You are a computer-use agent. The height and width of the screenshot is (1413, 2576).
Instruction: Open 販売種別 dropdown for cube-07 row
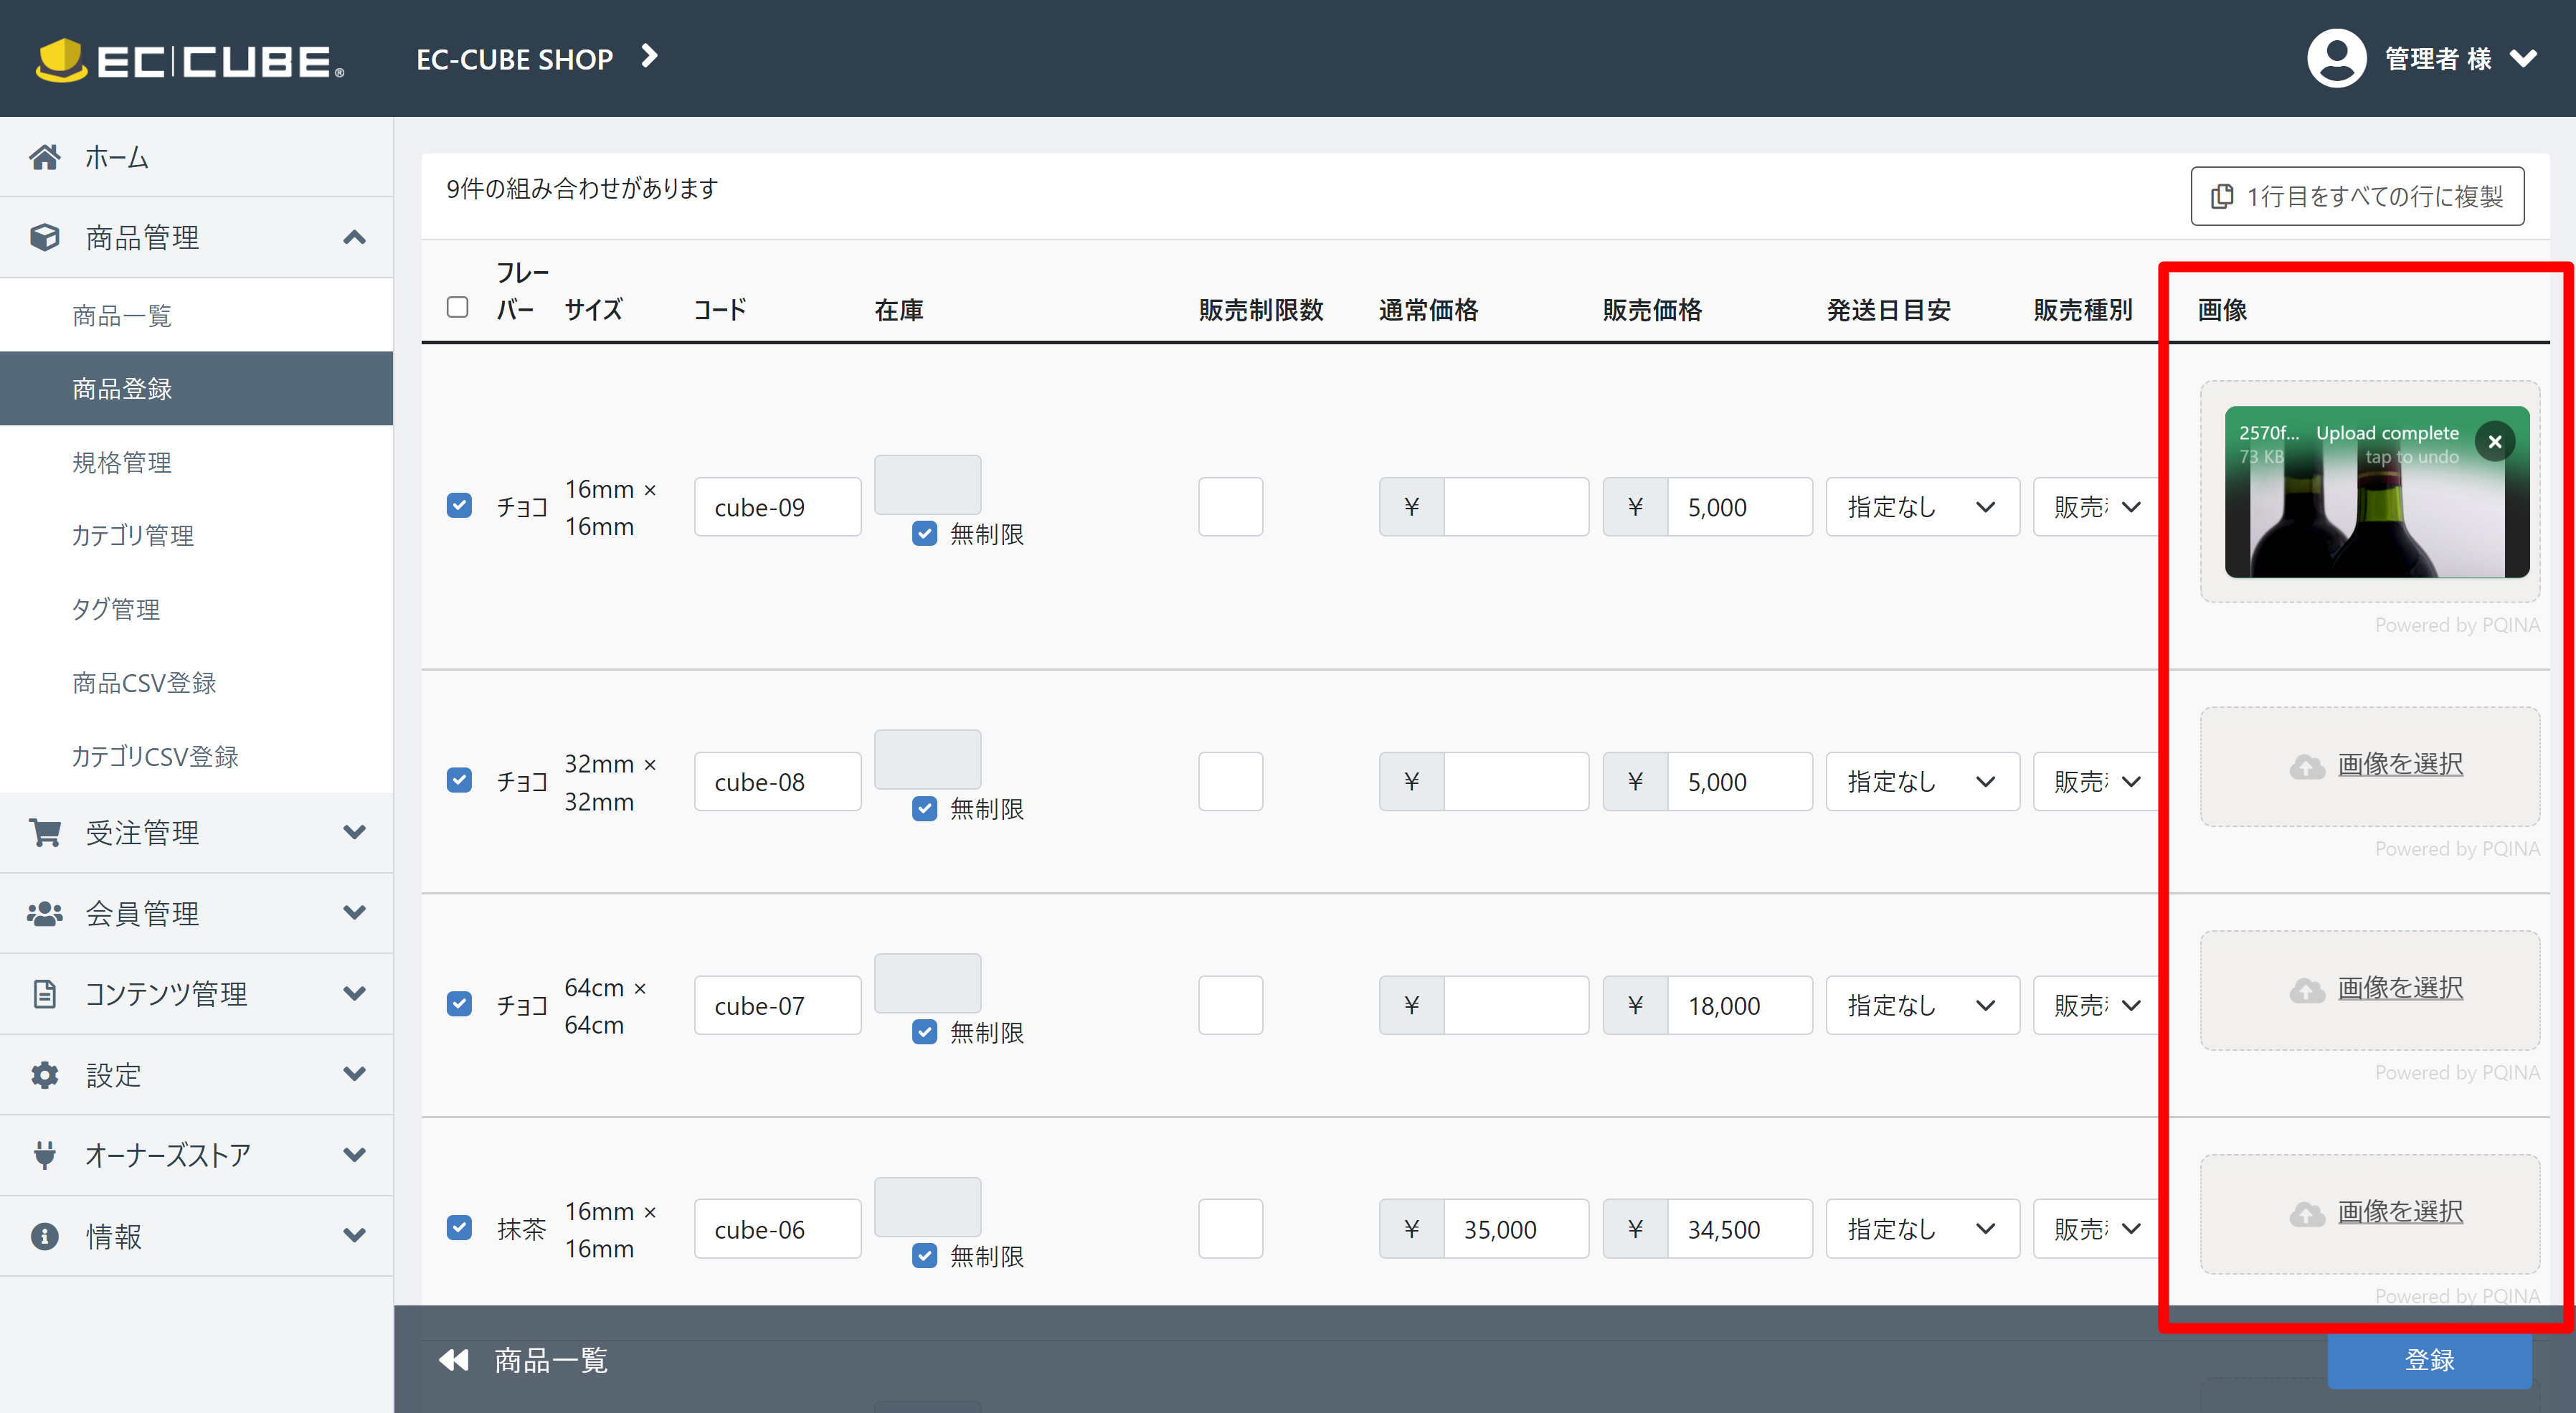coord(2096,1005)
